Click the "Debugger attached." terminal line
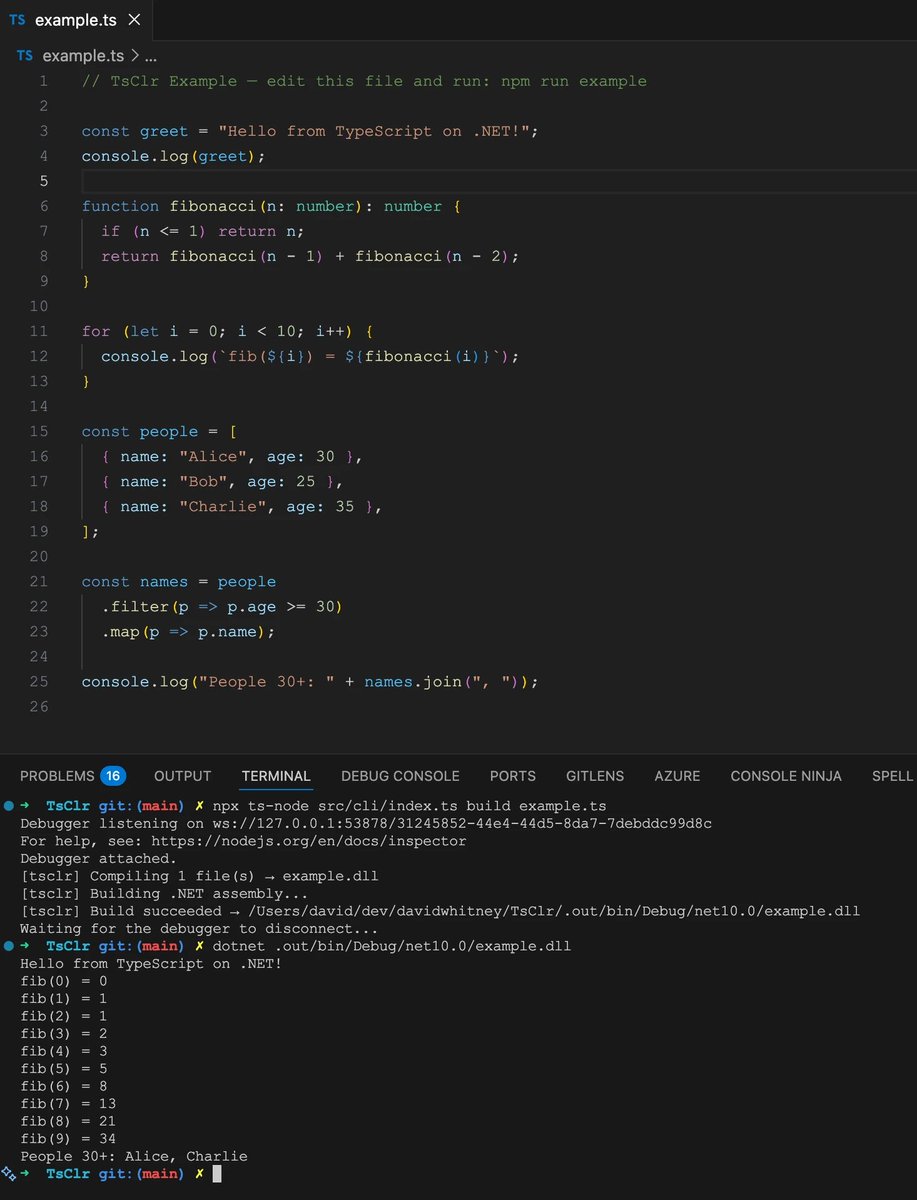Screen dimensions: 917x1200 [98, 858]
